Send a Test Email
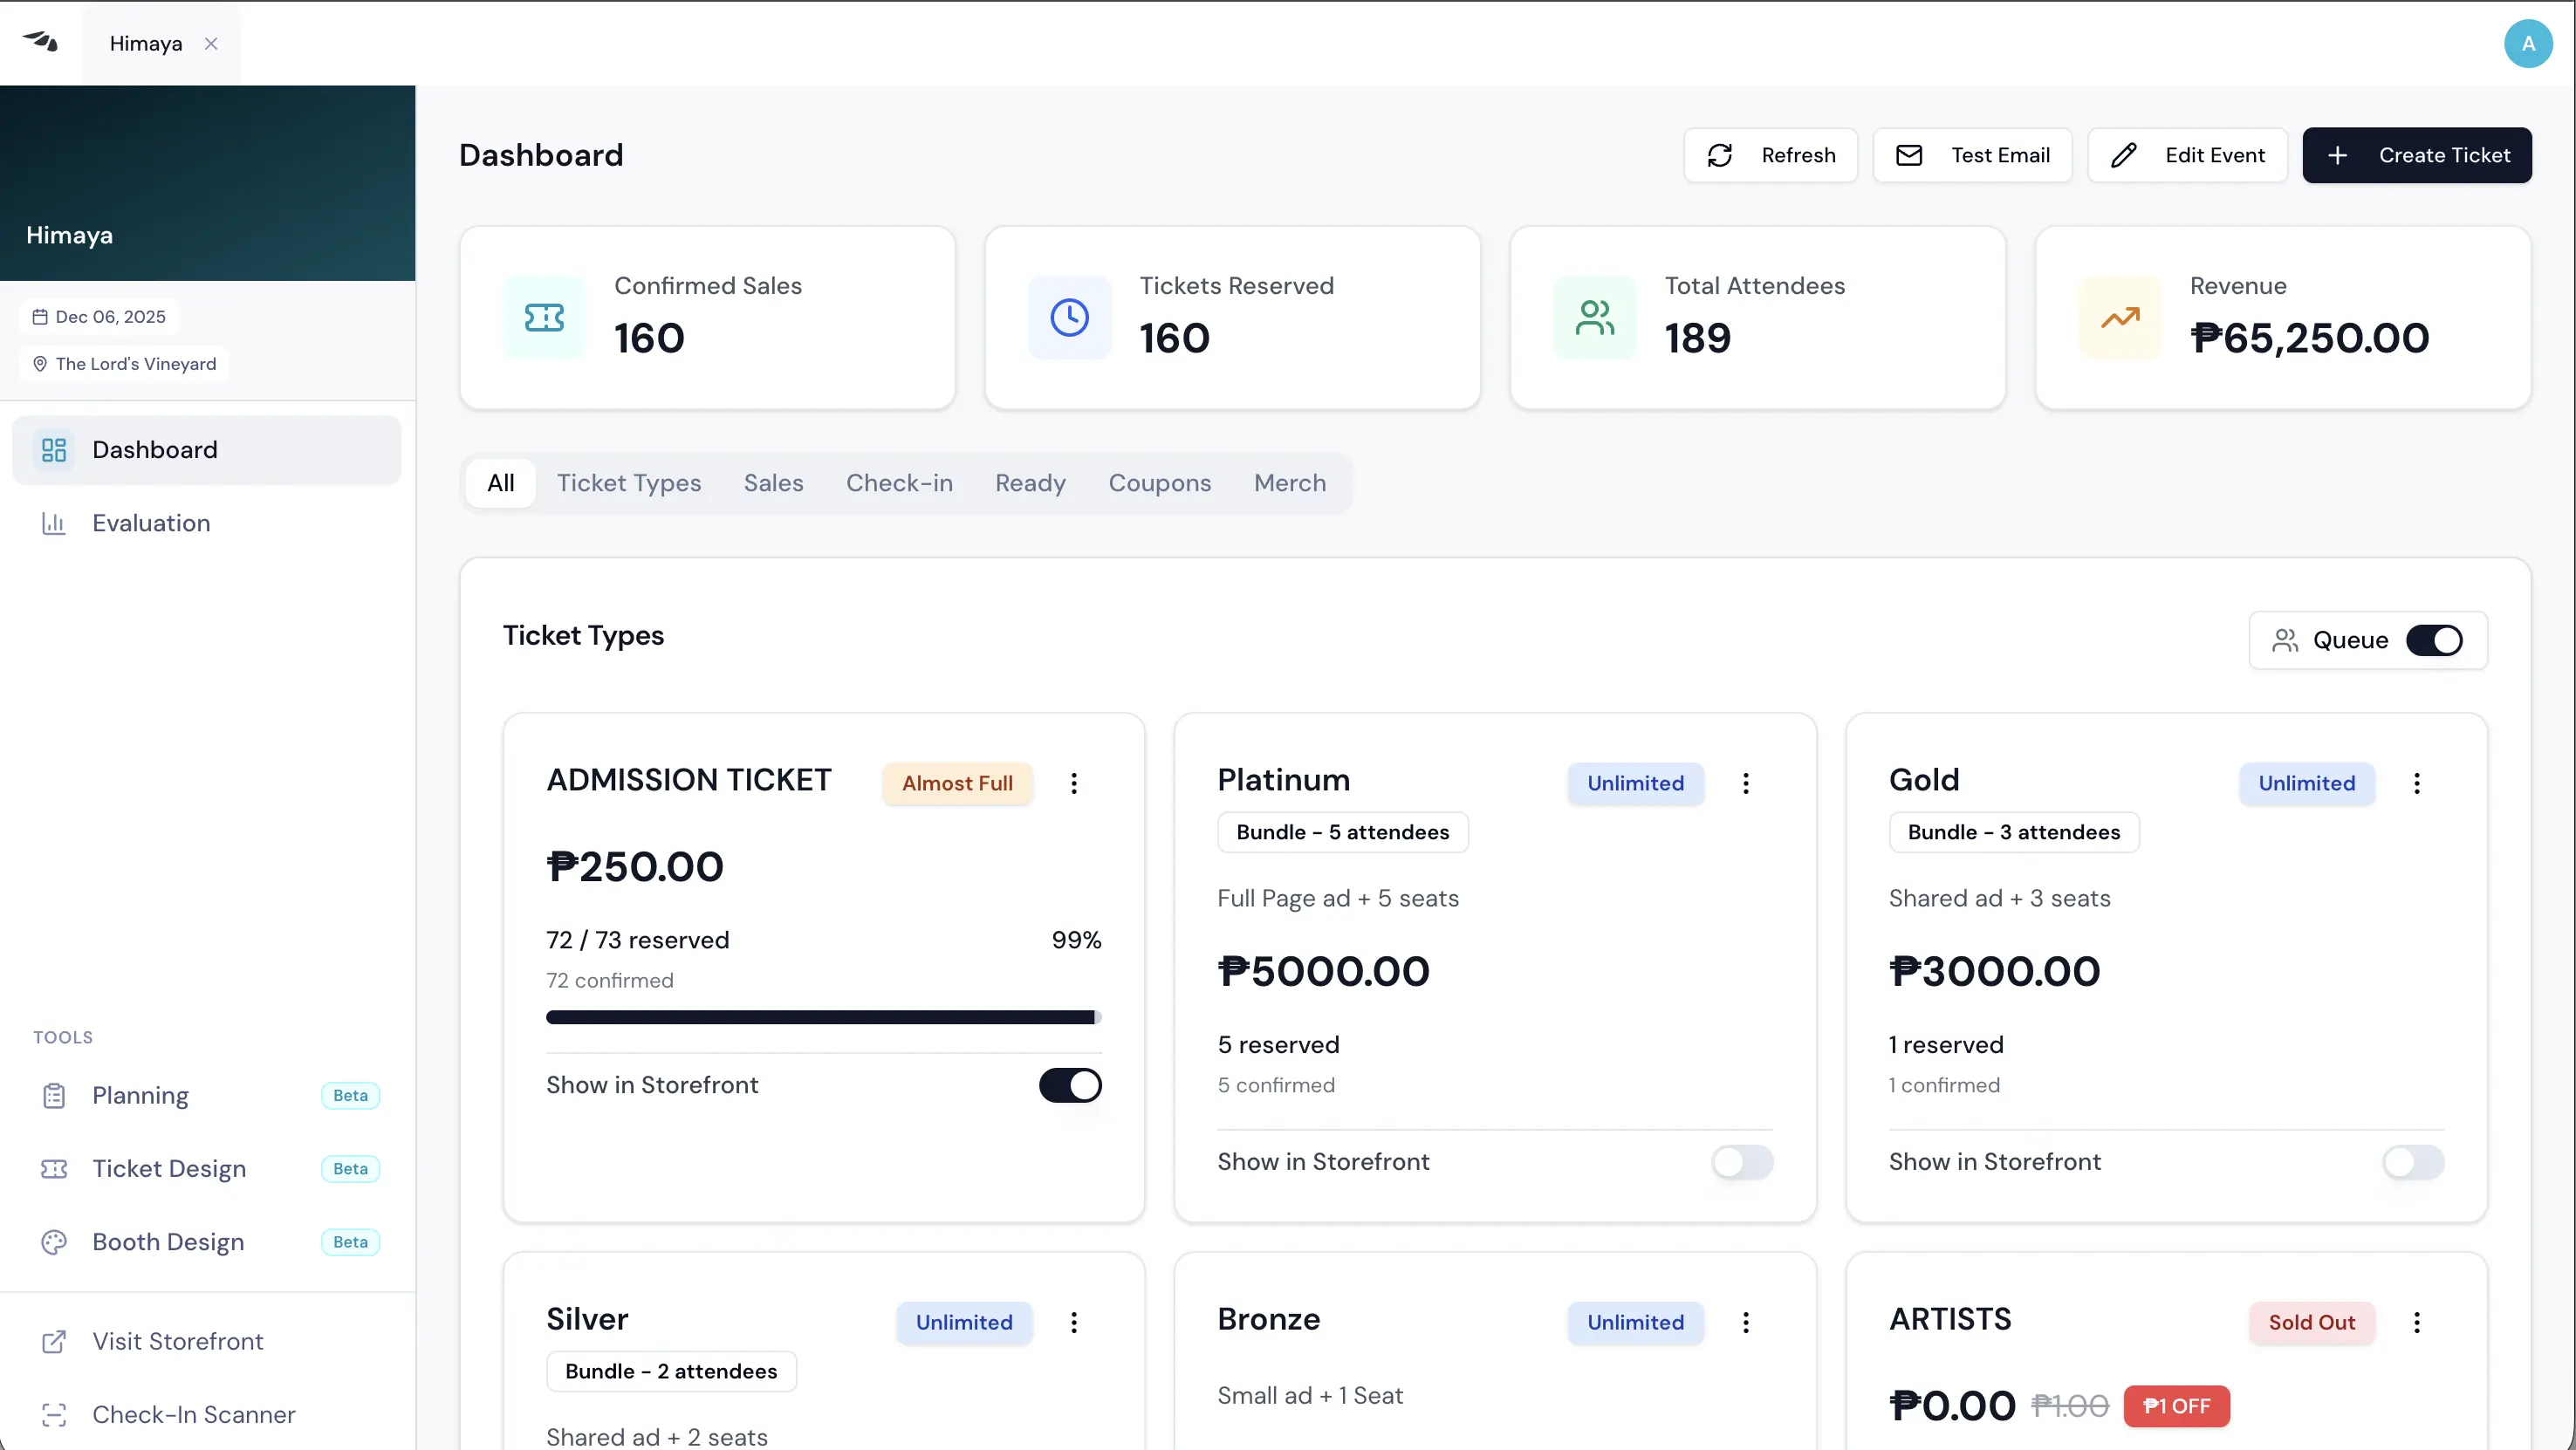The width and height of the screenshot is (2576, 1450). tap(1973, 155)
